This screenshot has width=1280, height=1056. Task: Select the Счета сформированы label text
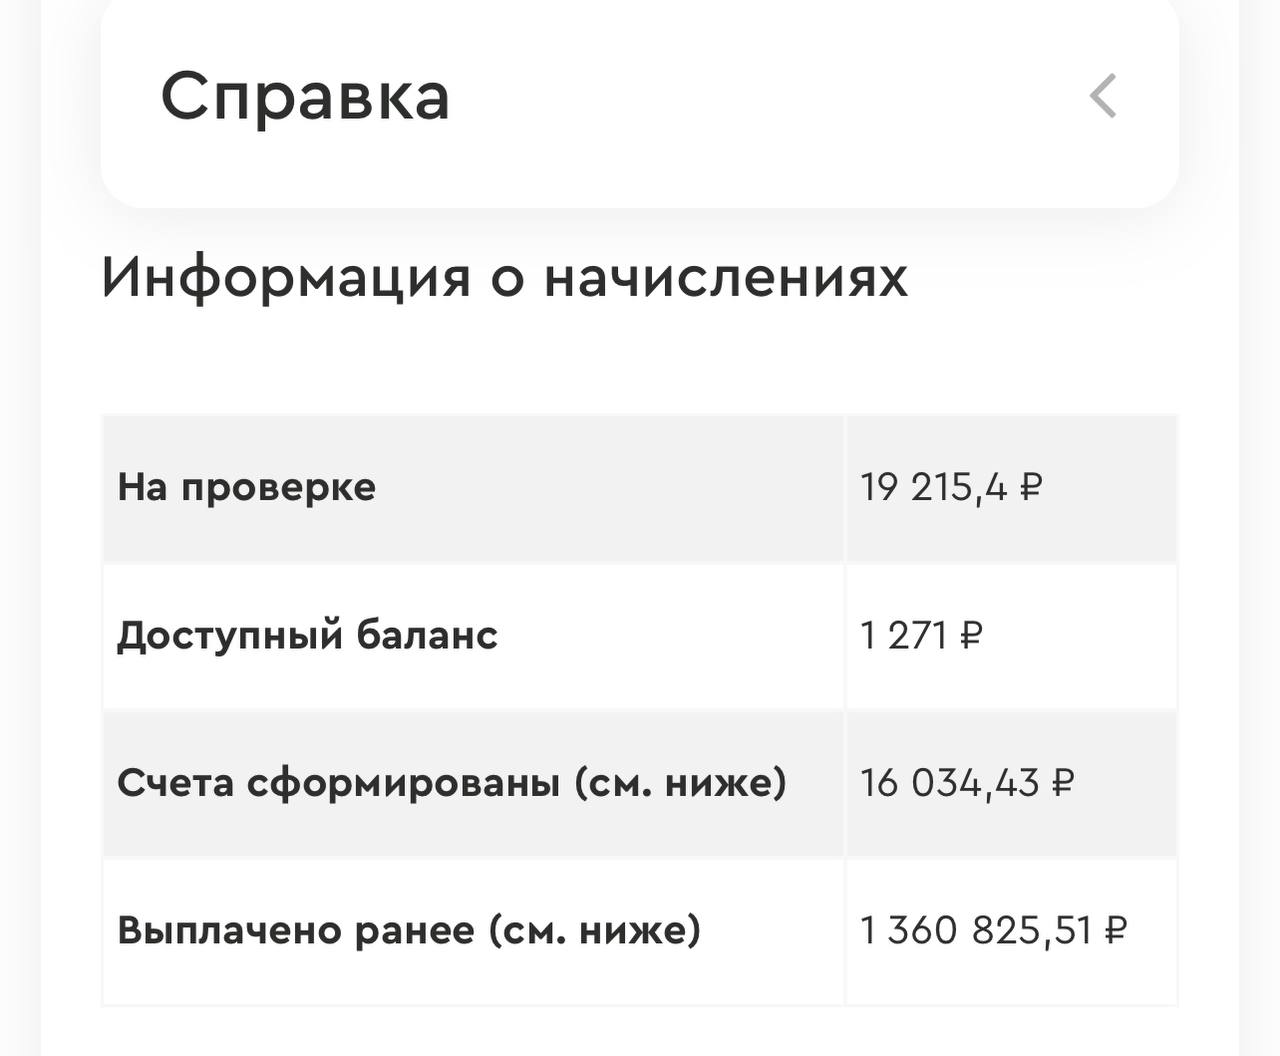point(339,782)
